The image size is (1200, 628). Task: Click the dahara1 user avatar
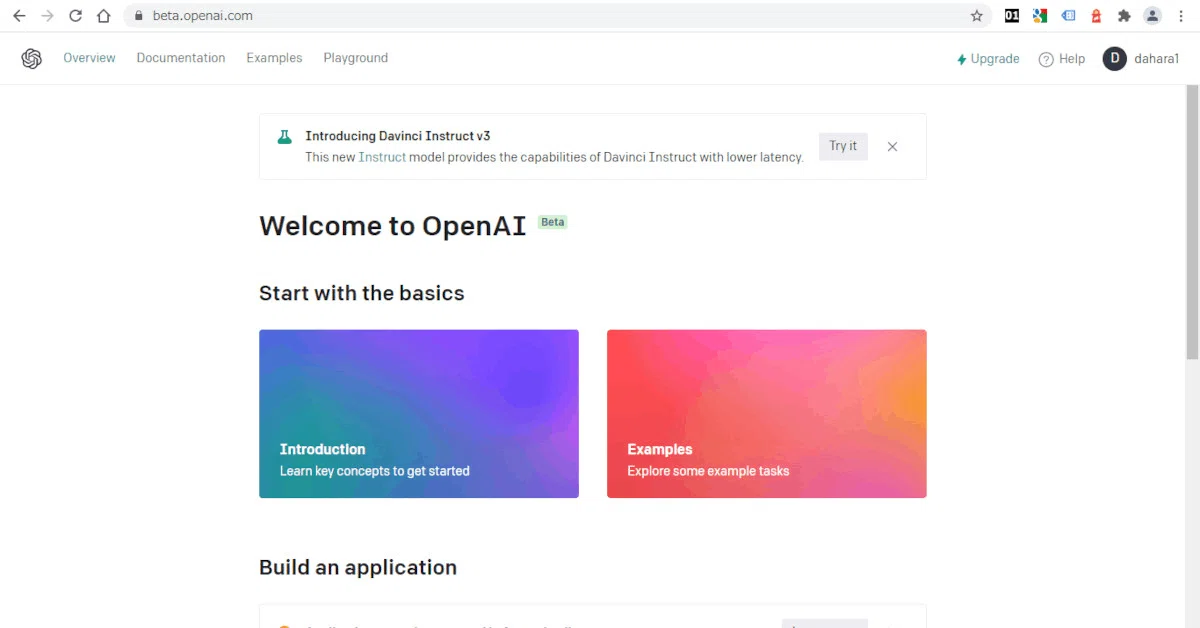(x=1114, y=59)
